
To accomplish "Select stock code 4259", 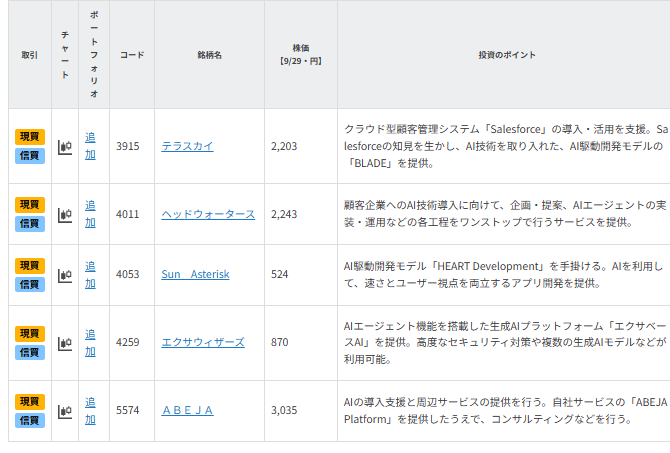I will (x=128, y=342).
